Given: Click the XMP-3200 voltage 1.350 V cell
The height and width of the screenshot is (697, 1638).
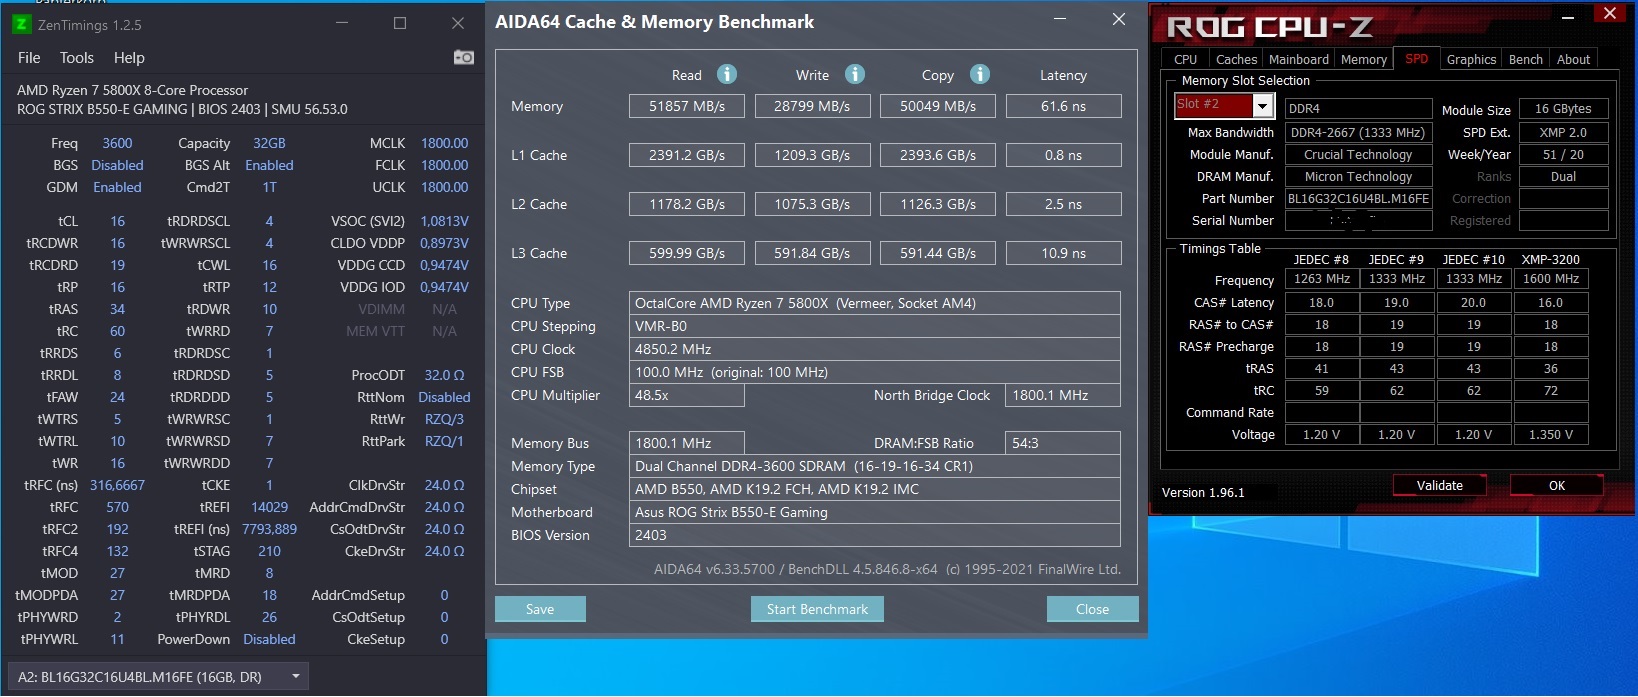Looking at the screenshot, I should (1550, 435).
